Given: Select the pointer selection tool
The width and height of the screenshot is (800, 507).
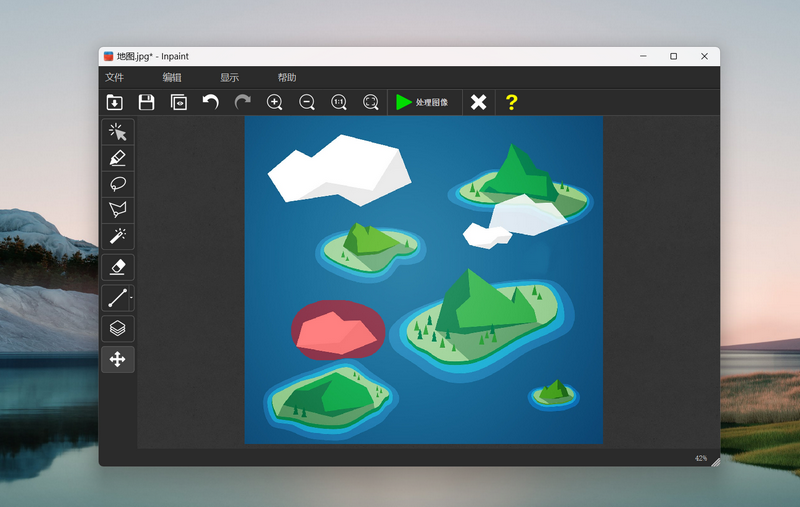Looking at the screenshot, I should tap(118, 132).
